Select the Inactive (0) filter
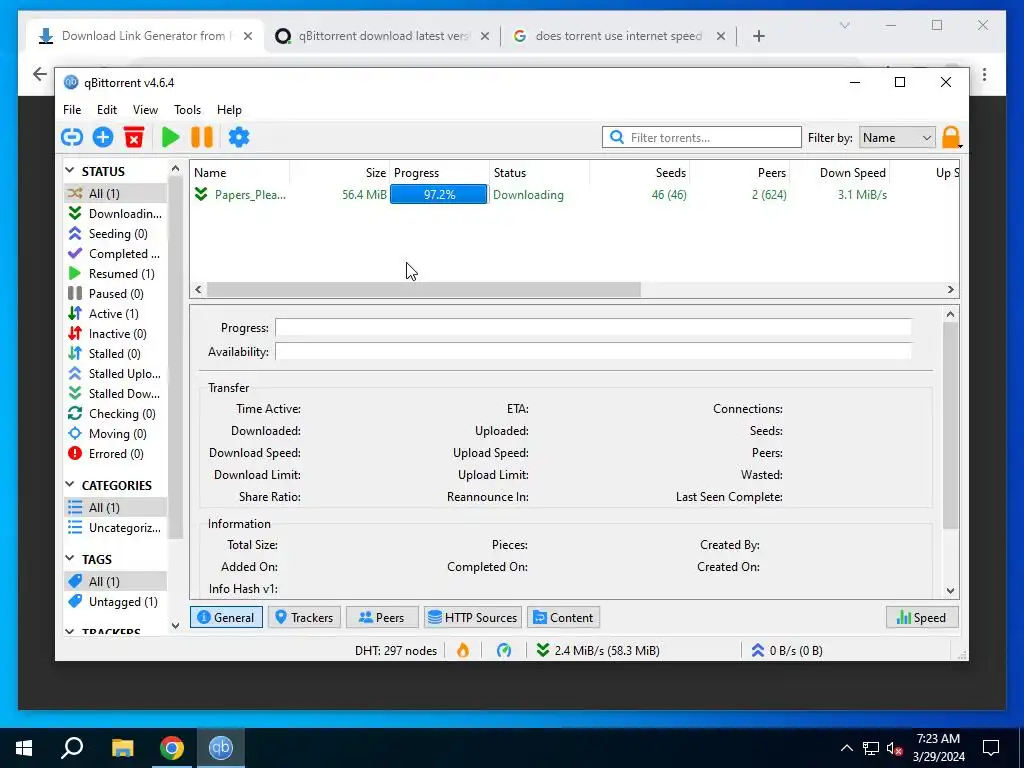 [116, 334]
